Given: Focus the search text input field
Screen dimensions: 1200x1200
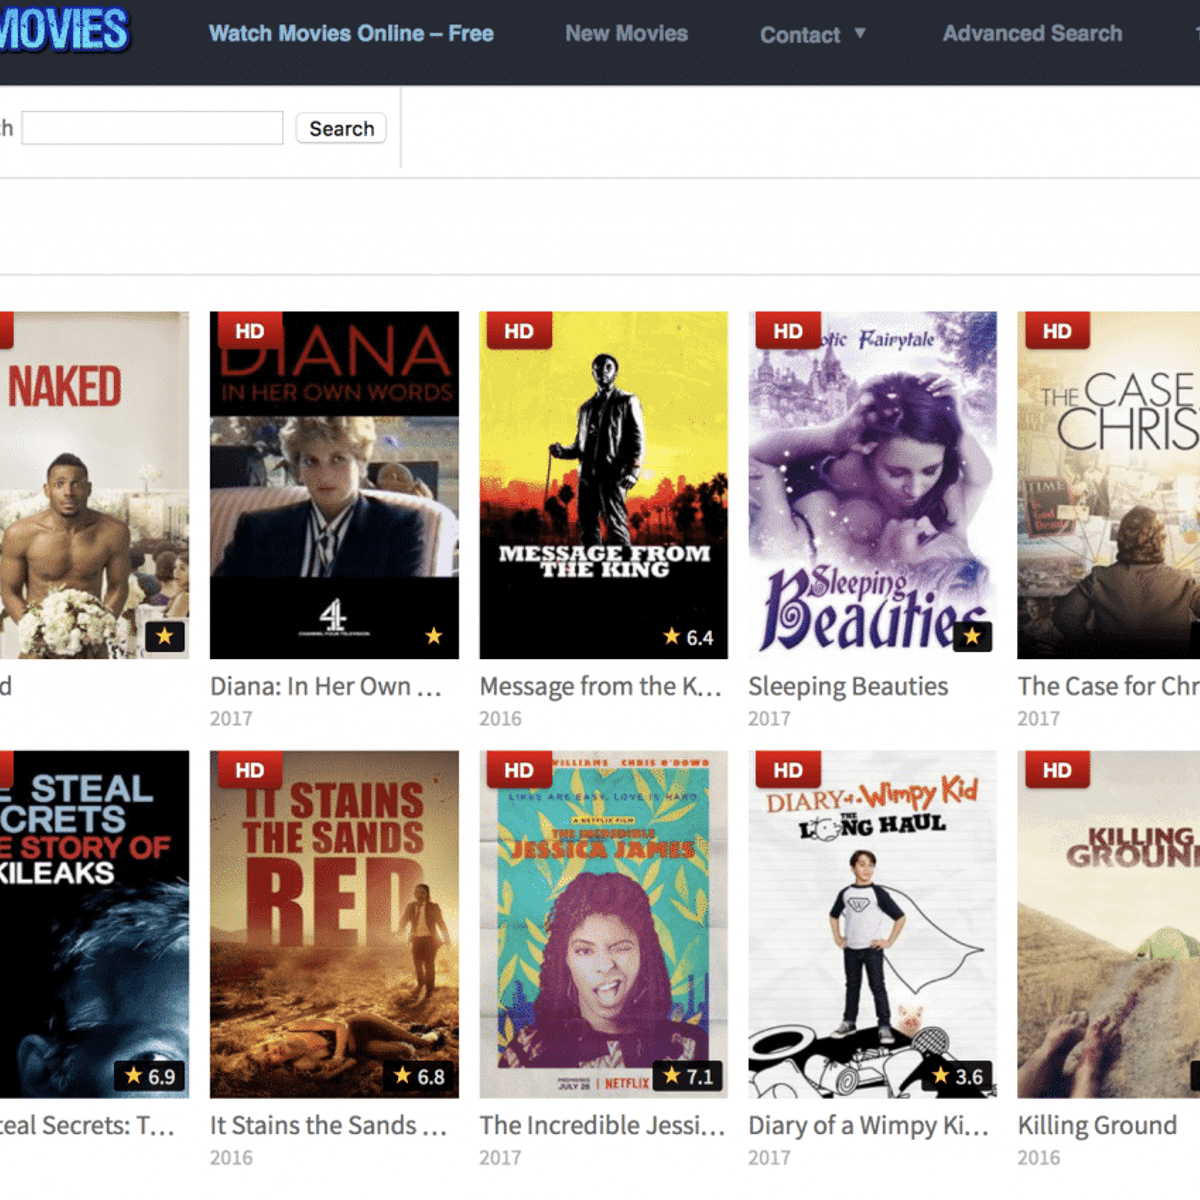Looking at the screenshot, I should (x=153, y=128).
